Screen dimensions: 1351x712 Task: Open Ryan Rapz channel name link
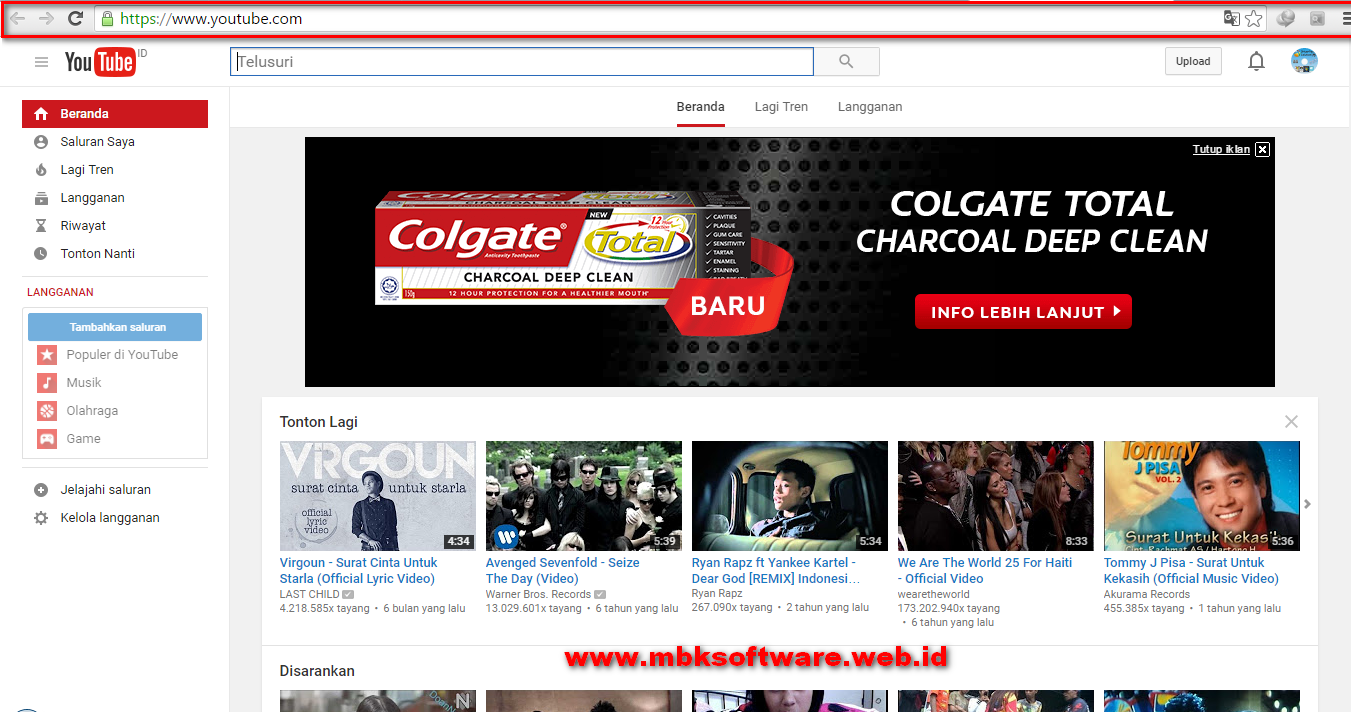pos(717,594)
